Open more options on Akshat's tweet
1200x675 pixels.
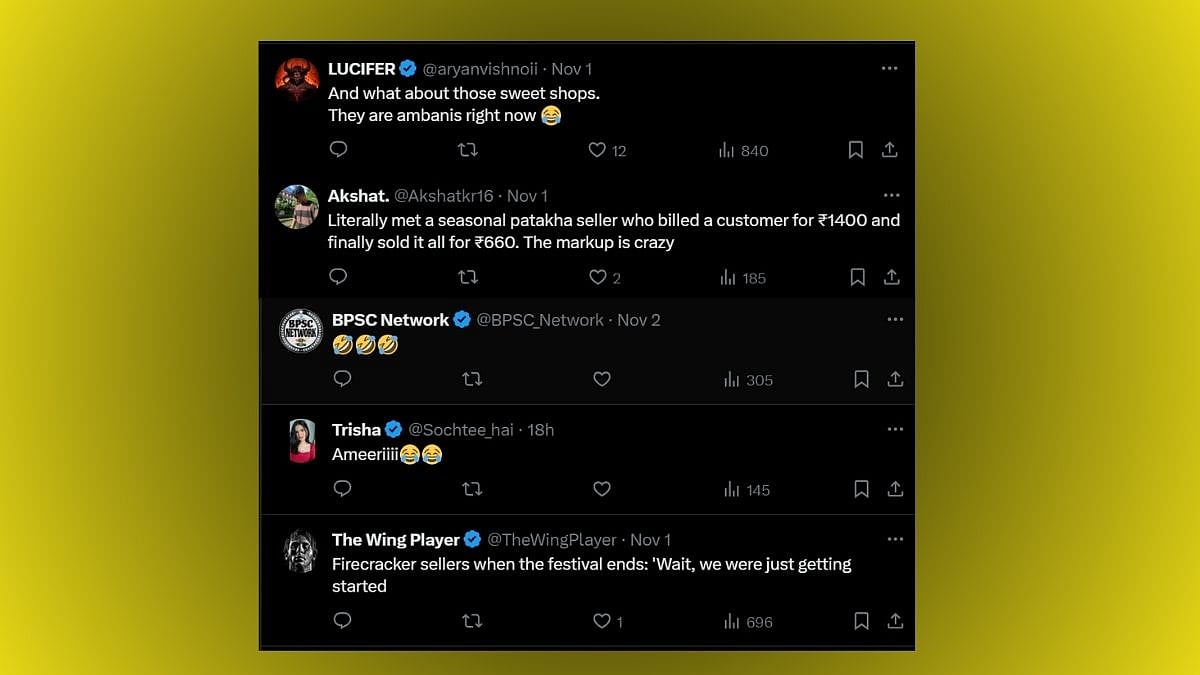pyautogui.click(x=891, y=195)
